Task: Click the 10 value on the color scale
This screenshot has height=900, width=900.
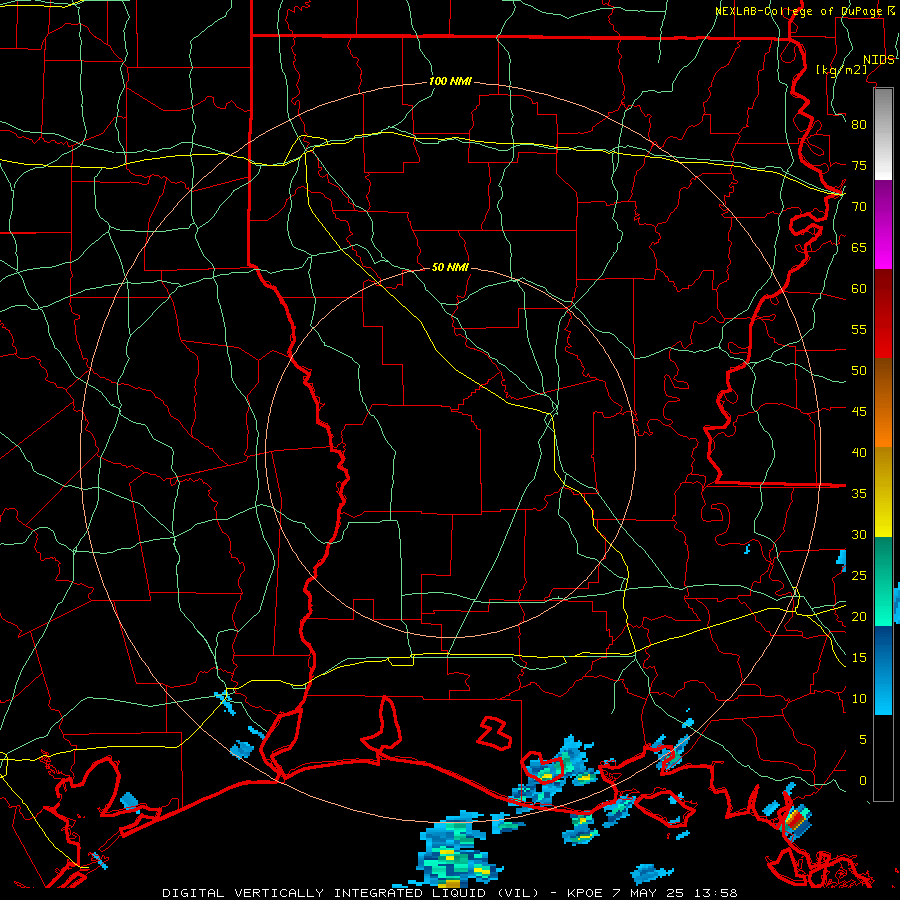Action: tap(859, 699)
